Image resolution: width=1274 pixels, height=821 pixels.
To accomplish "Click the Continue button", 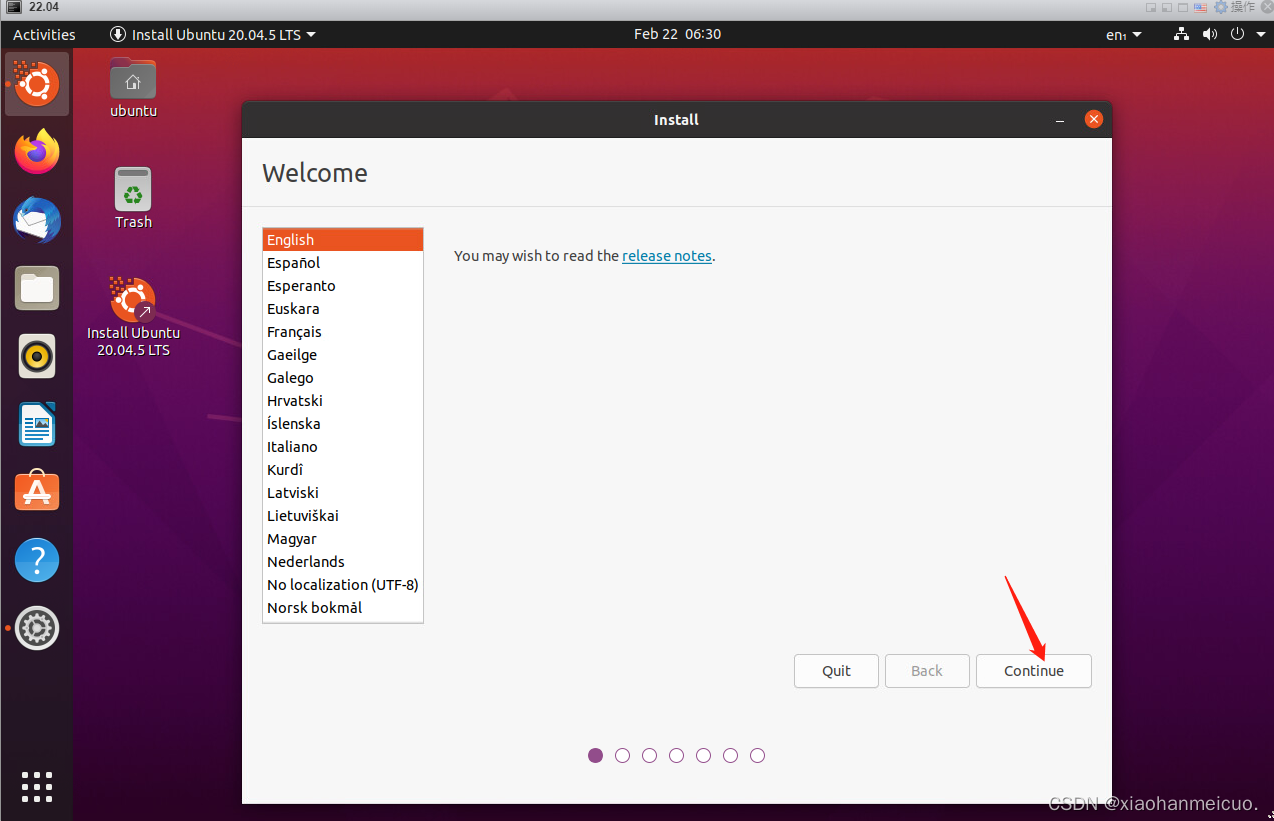I will tap(1034, 671).
